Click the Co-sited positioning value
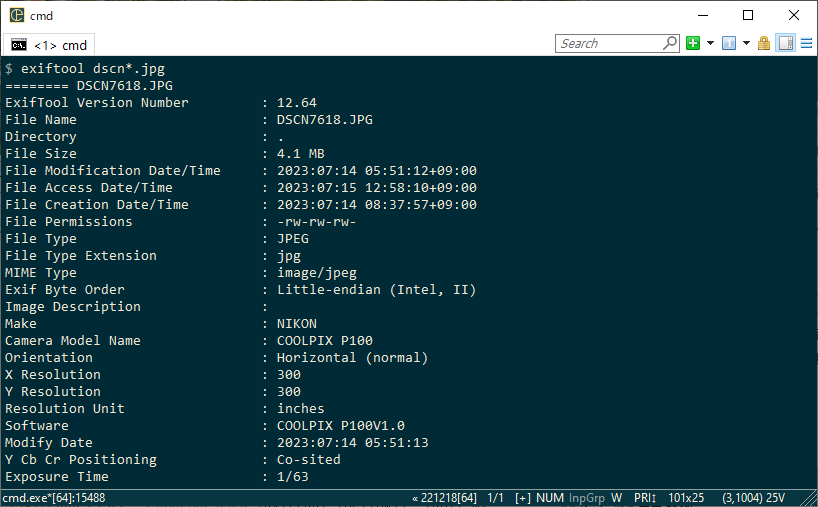This screenshot has height=507, width=818. coord(308,460)
